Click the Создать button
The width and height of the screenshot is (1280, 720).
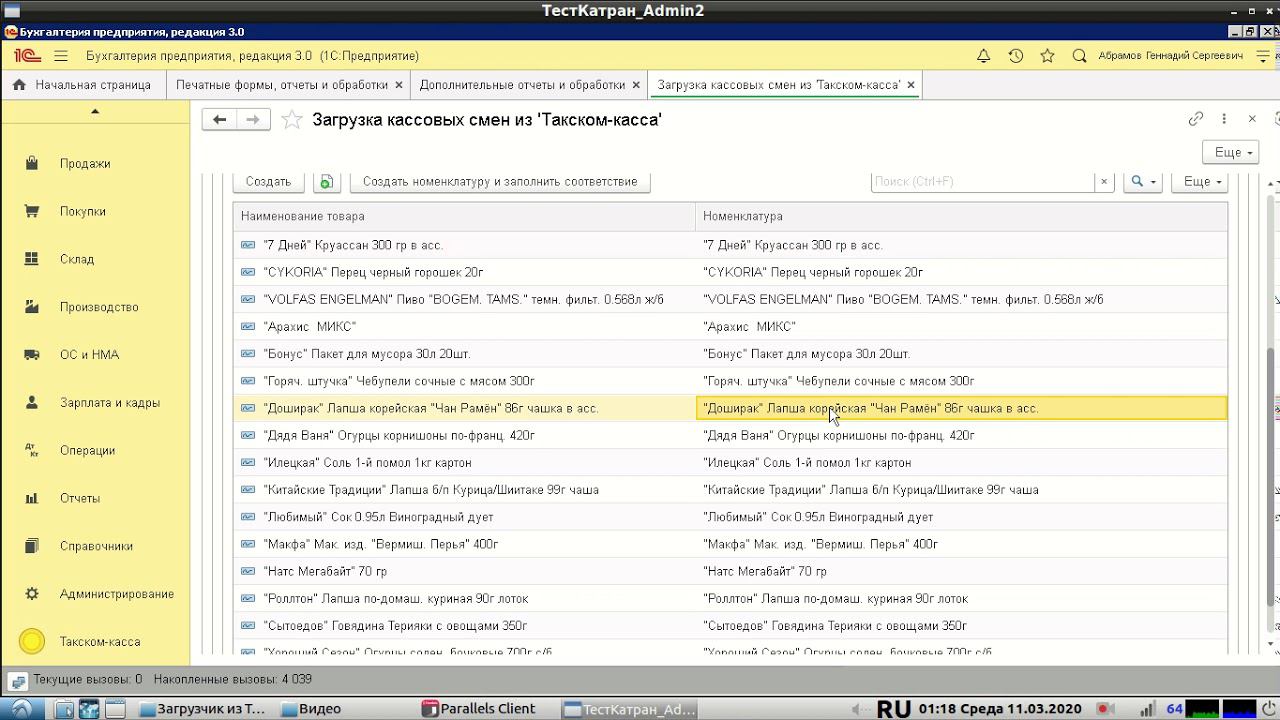[268, 182]
